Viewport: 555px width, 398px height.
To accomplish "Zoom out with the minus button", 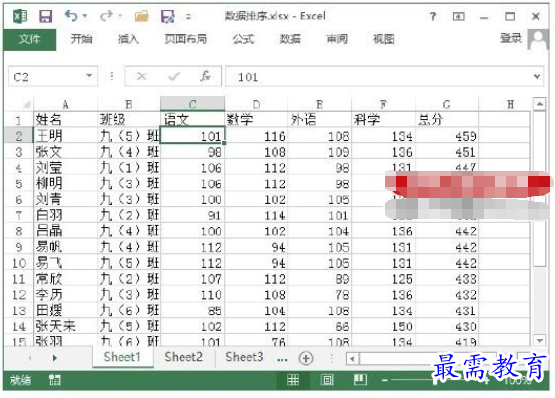I will click(x=384, y=380).
